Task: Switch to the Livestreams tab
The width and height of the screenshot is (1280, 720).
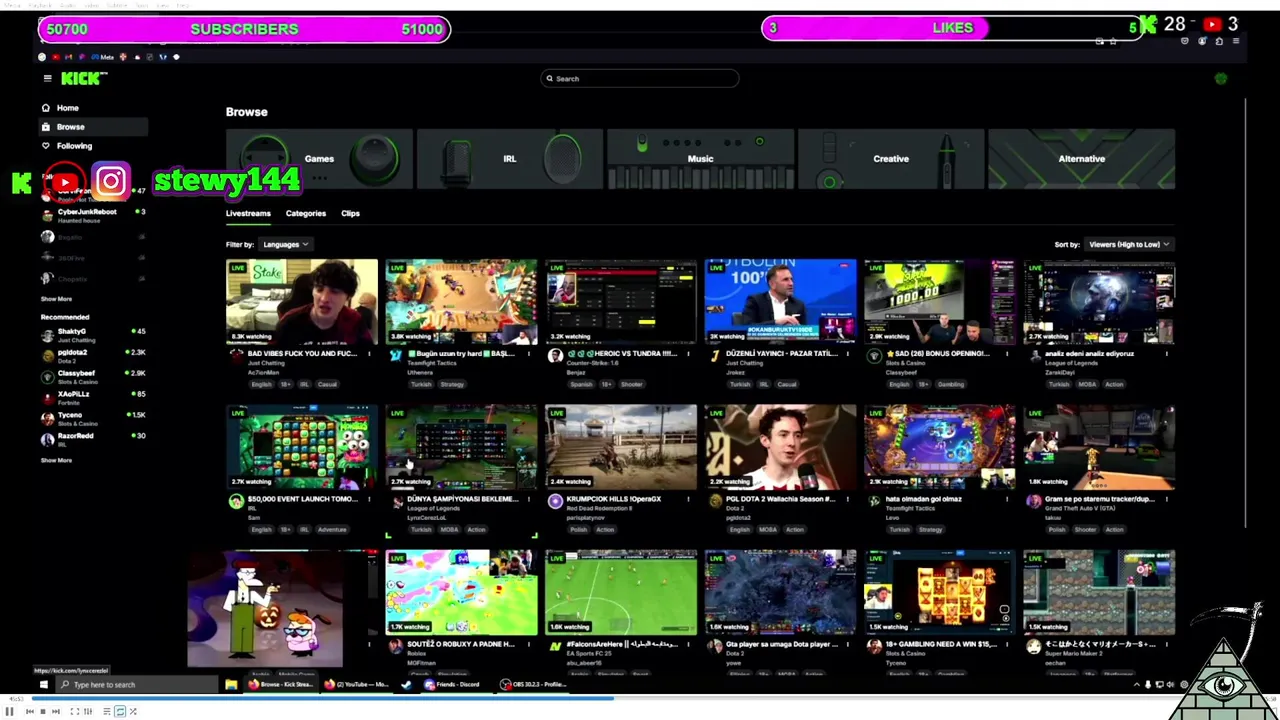Action: (248, 213)
